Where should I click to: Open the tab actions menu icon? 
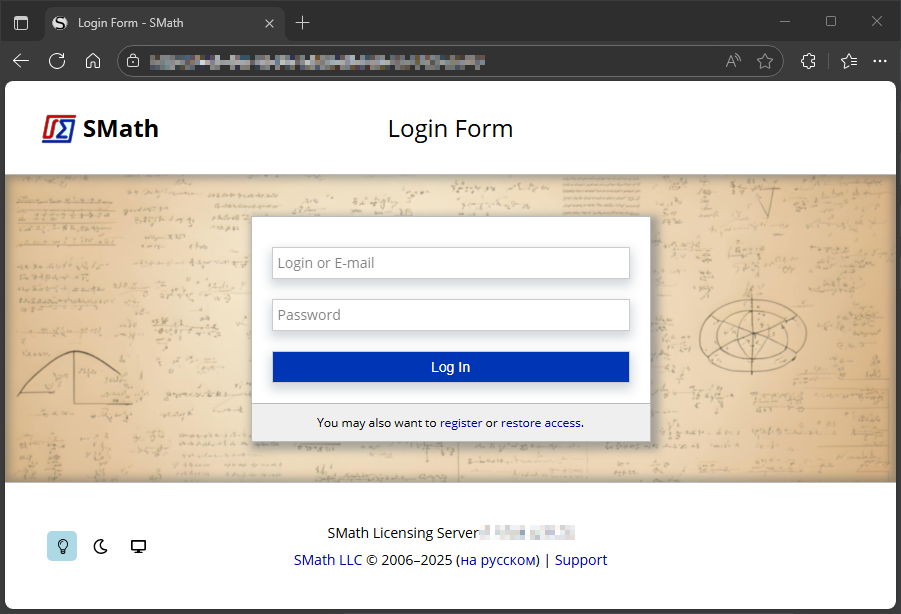coord(21,23)
